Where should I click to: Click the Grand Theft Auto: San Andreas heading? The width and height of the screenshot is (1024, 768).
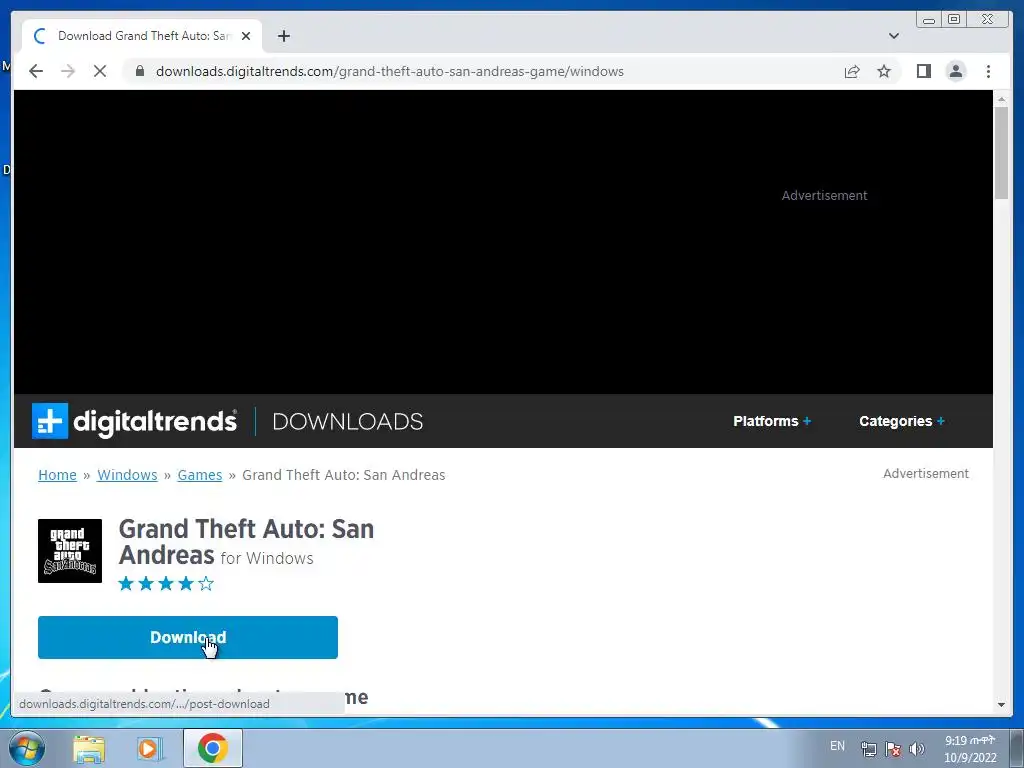click(x=246, y=541)
